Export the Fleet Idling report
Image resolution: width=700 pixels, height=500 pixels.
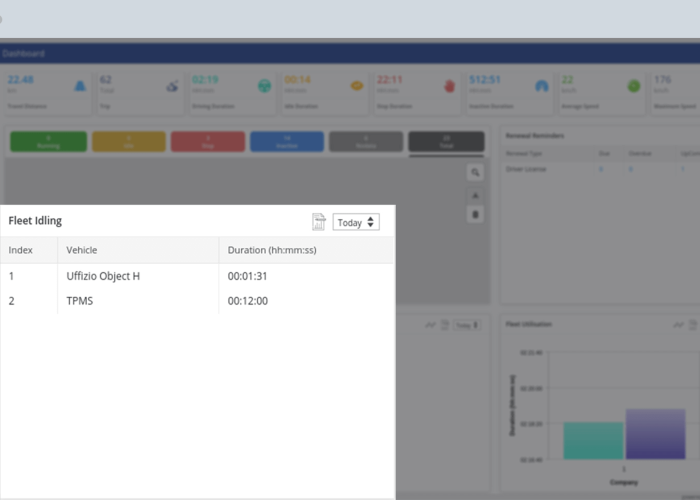(319, 222)
